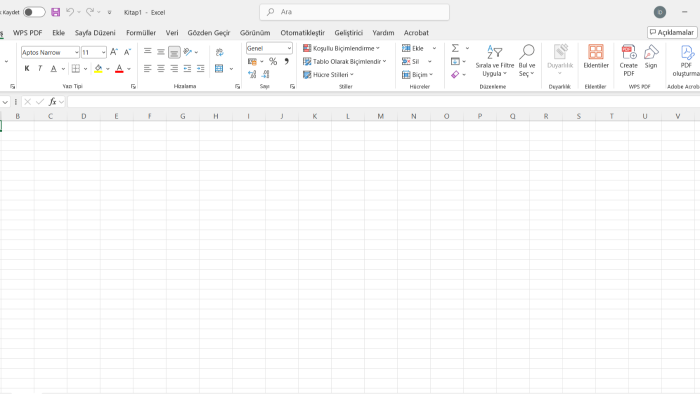Screen dimensions: 700x394
Task: Redo the last undone action
Action: pyautogui.click(x=90, y=12)
